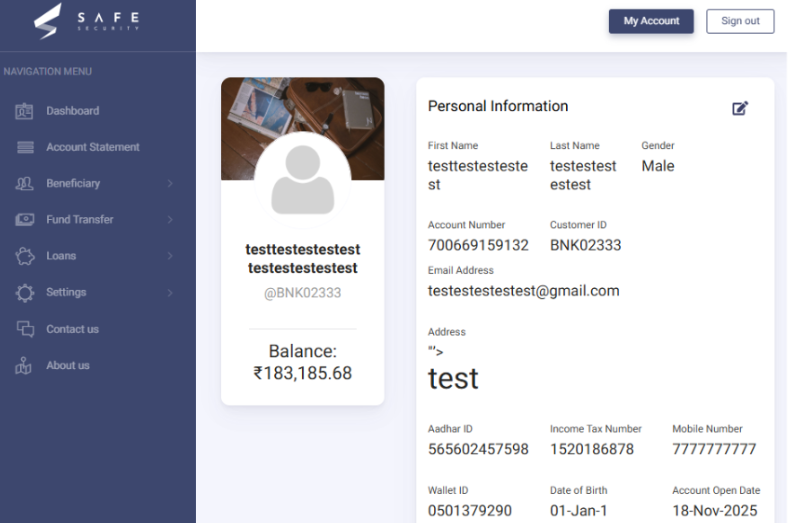Image resolution: width=792 pixels, height=523 pixels.
Task: Select Loans in navigation menu
Action: [x=61, y=256]
